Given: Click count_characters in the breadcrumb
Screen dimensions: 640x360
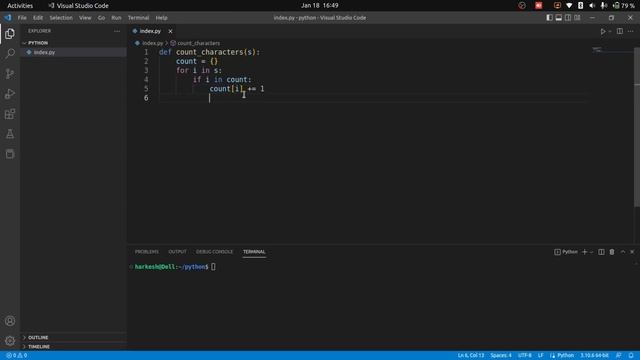Looking at the screenshot, I should pyautogui.click(x=198, y=43).
